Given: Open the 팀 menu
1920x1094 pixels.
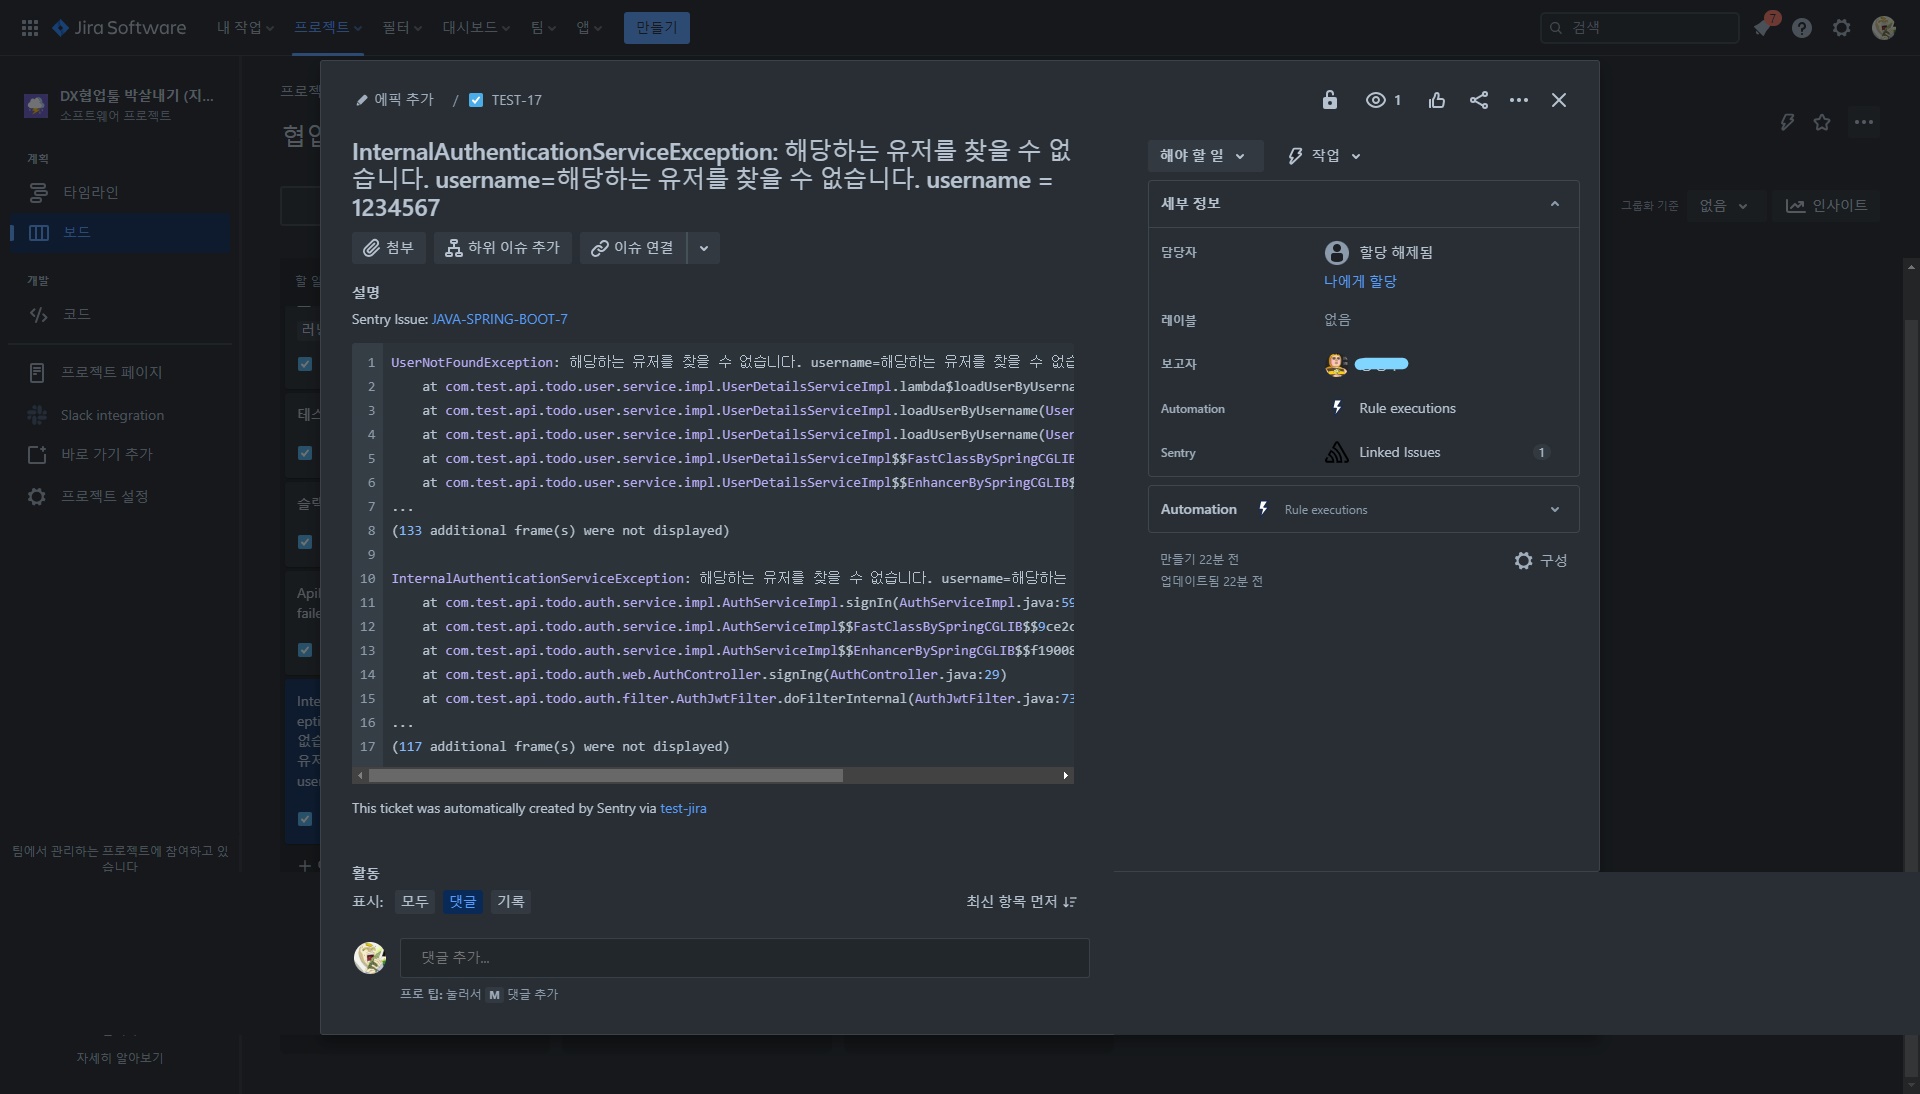Looking at the screenshot, I should tap(543, 28).
